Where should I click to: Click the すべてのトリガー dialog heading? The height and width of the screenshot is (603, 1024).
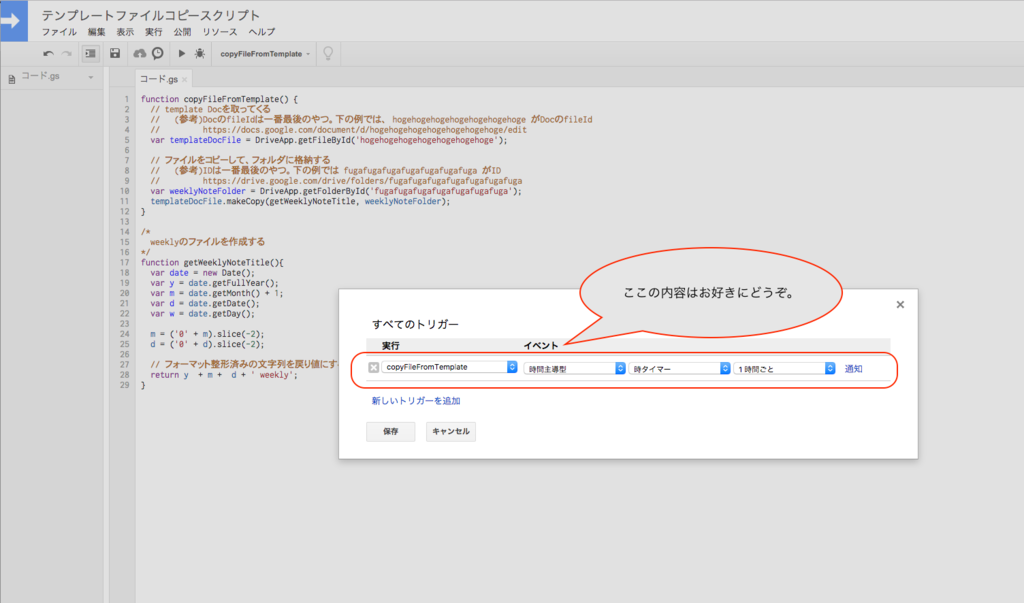415,324
